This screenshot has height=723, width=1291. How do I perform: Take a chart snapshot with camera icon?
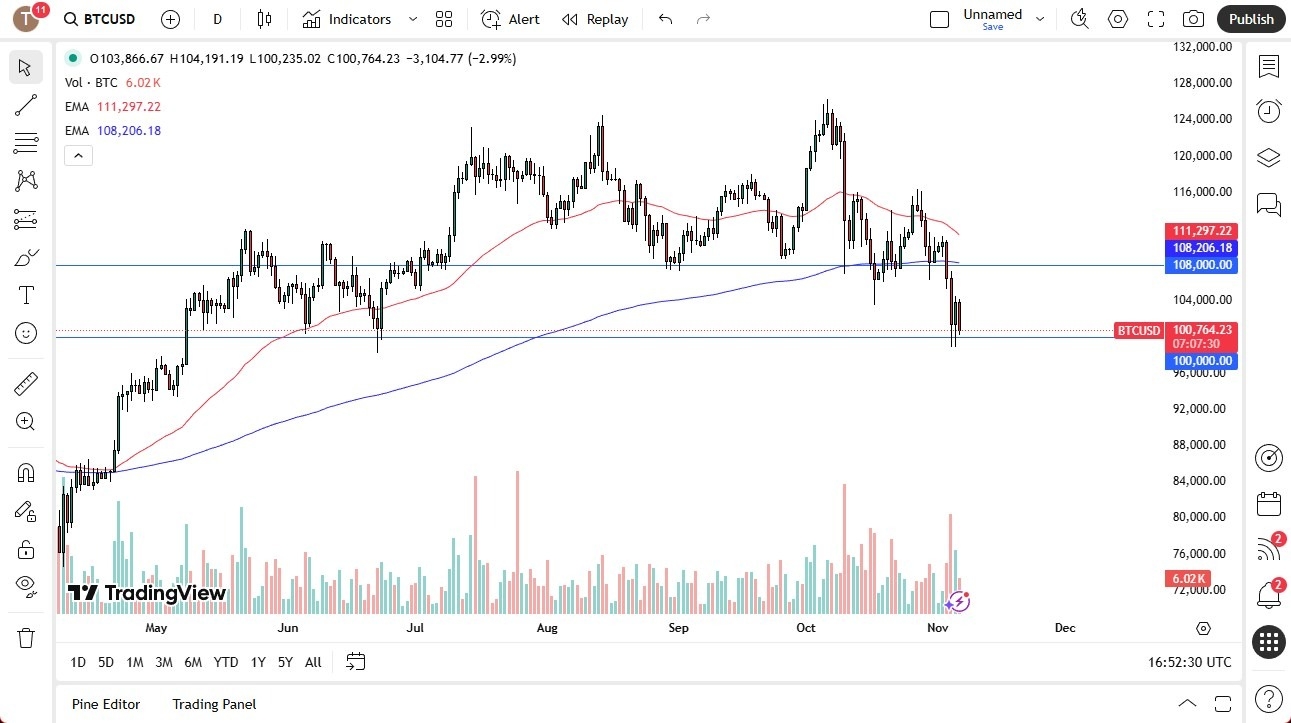(x=1194, y=19)
